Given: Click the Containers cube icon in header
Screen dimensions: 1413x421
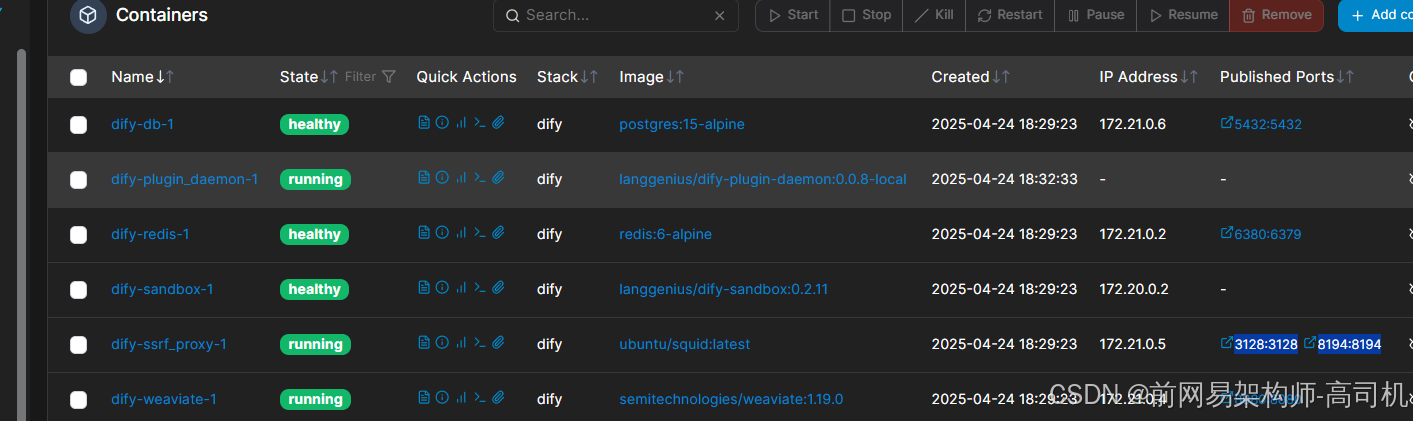Looking at the screenshot, I should (88, 16).
